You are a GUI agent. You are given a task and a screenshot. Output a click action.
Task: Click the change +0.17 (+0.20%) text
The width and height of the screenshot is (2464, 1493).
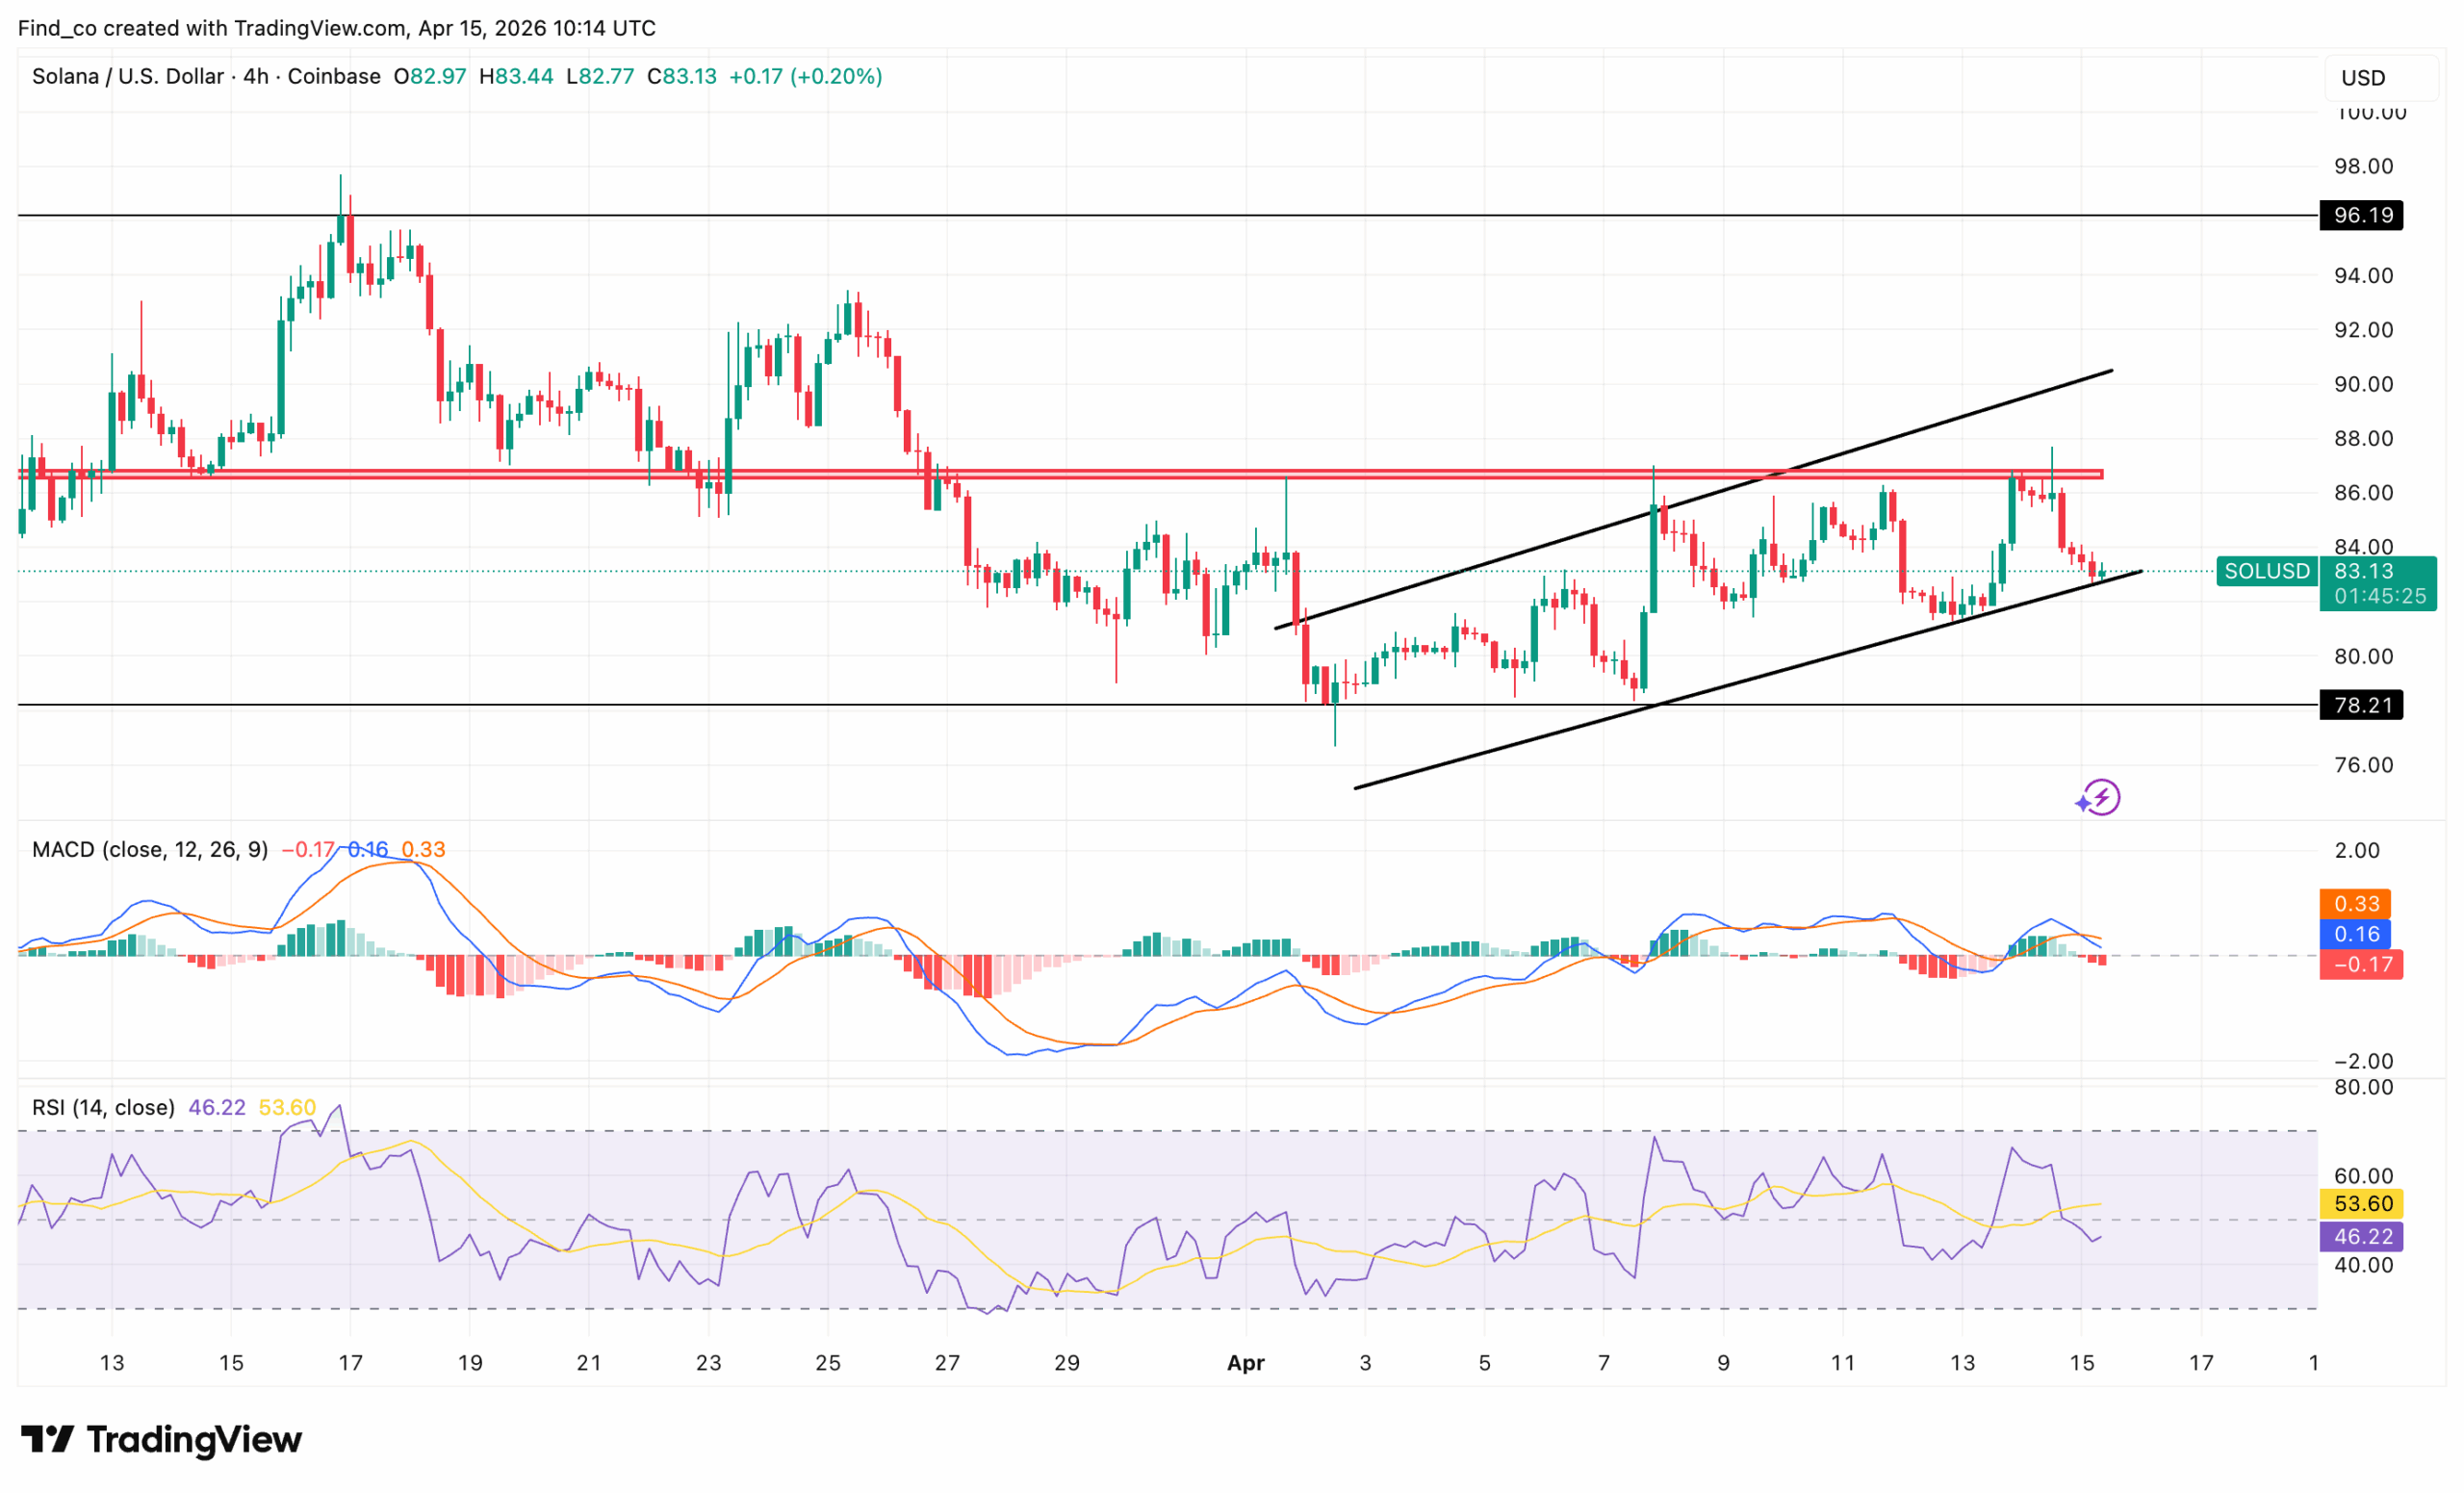pyautogui.click(x=806, y=76)
